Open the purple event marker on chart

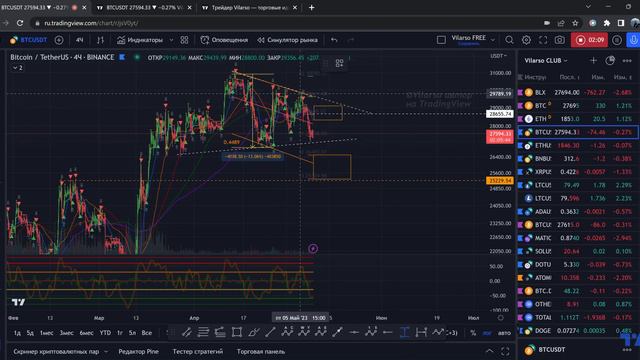coord(313,249)
